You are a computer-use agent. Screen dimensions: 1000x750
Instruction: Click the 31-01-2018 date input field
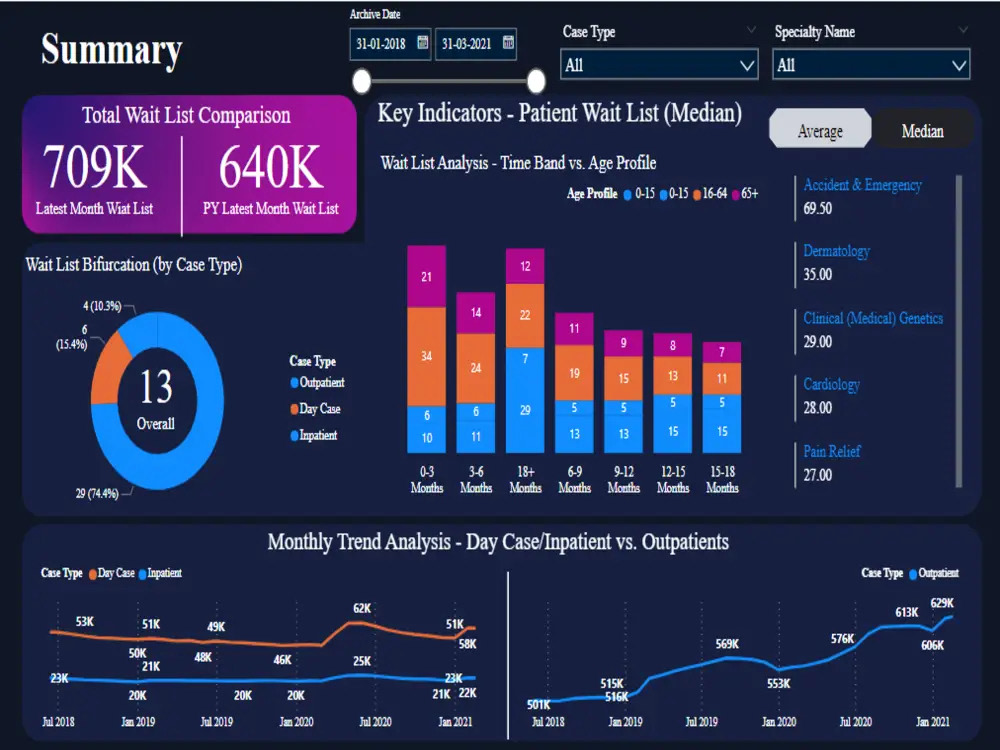coord(383,44)
